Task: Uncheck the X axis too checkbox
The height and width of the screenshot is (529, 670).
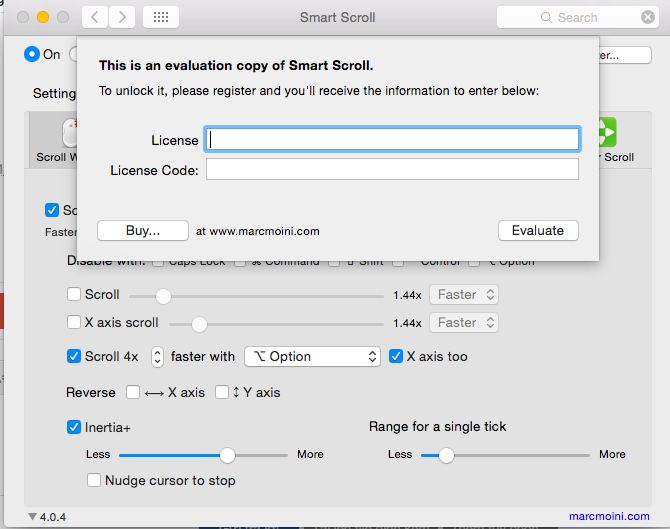Action: tap(396, 356)
